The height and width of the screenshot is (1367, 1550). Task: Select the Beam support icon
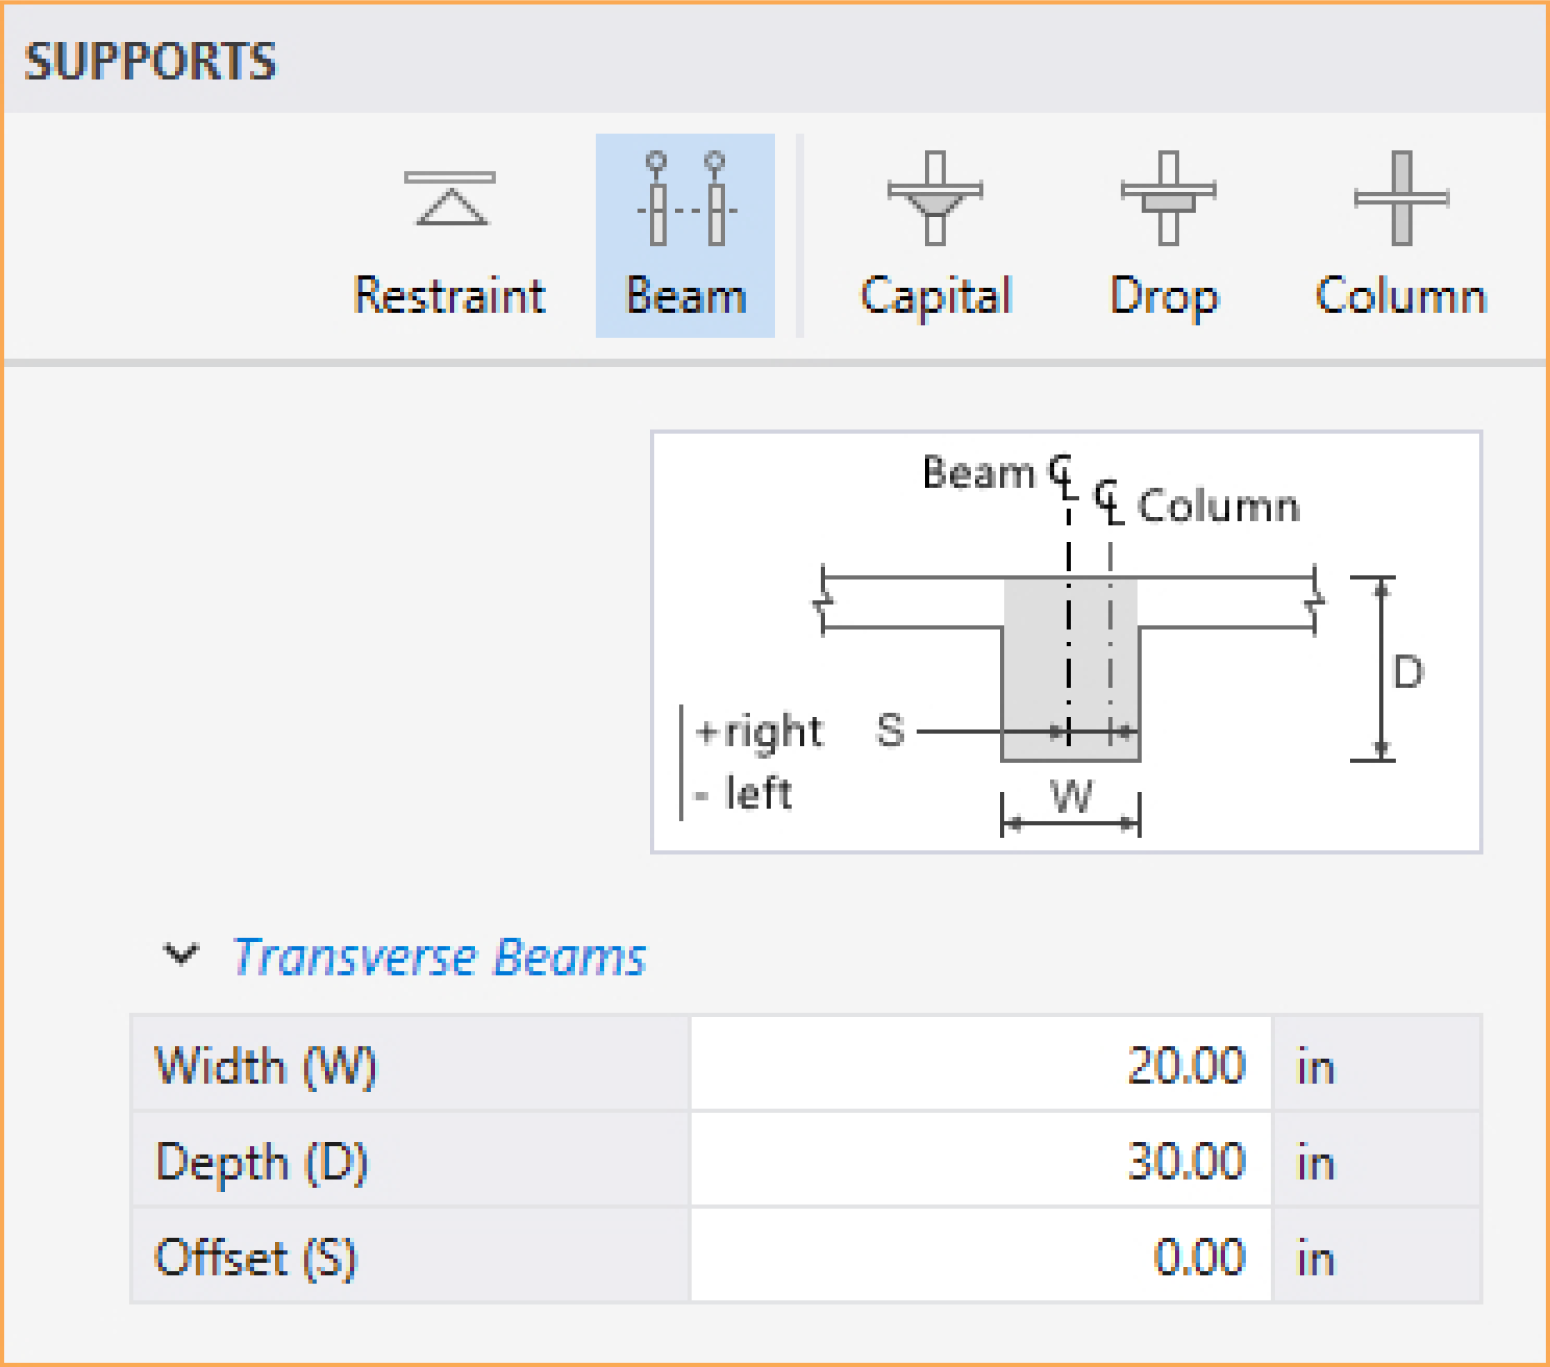pyautogui.click(x=686, y=198)
